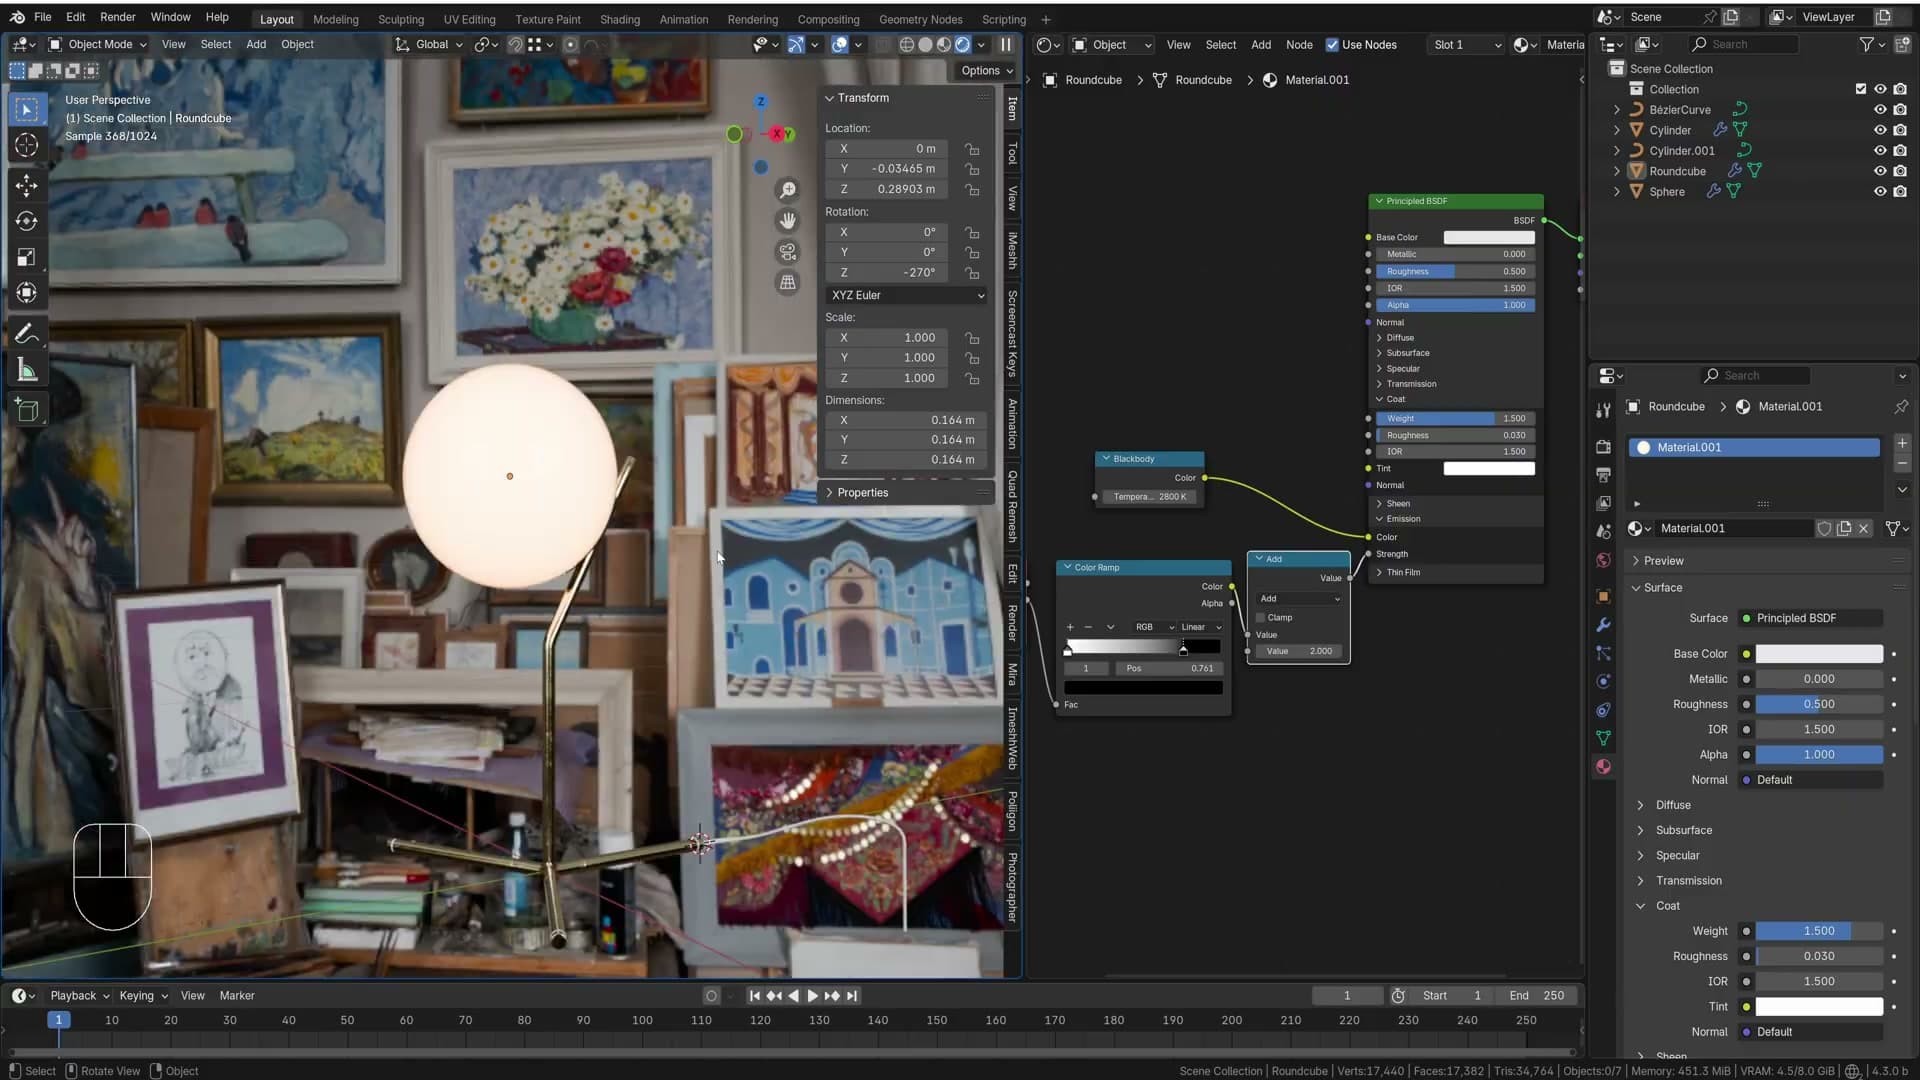
Task: Click the viewport Options button
Action: pos(987,71)
